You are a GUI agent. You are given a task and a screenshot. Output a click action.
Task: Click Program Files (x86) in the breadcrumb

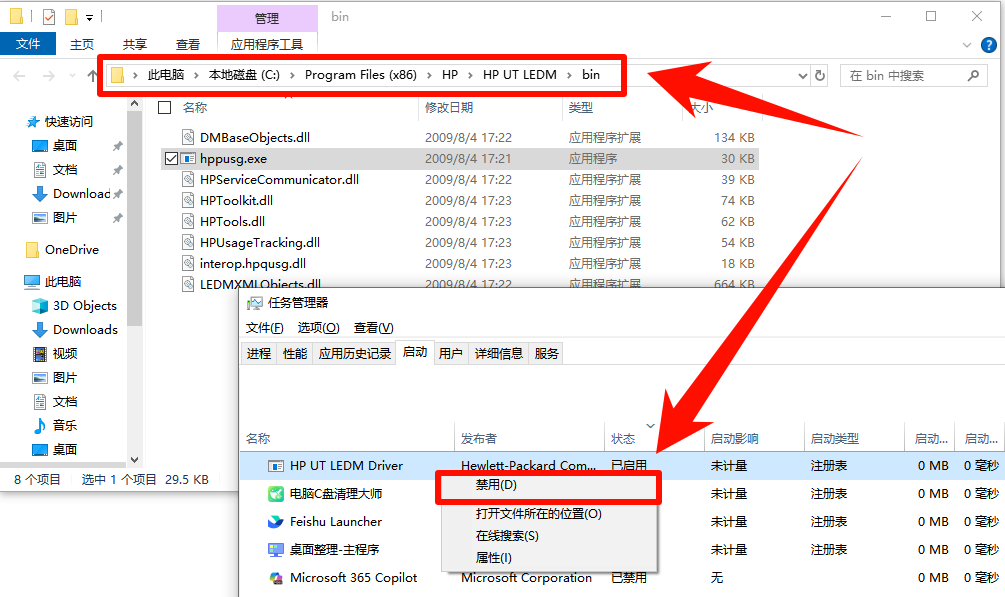(x=361, y=75)
